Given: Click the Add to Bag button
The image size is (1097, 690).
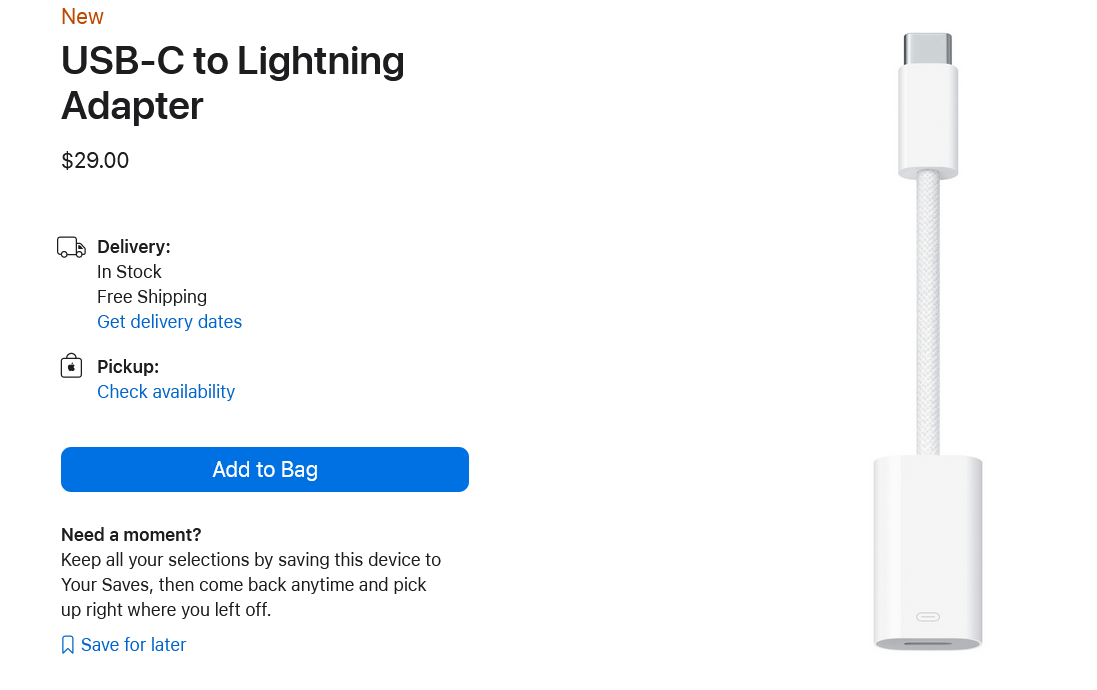Looking at the screenshot, I should click(x=265, y=469).
